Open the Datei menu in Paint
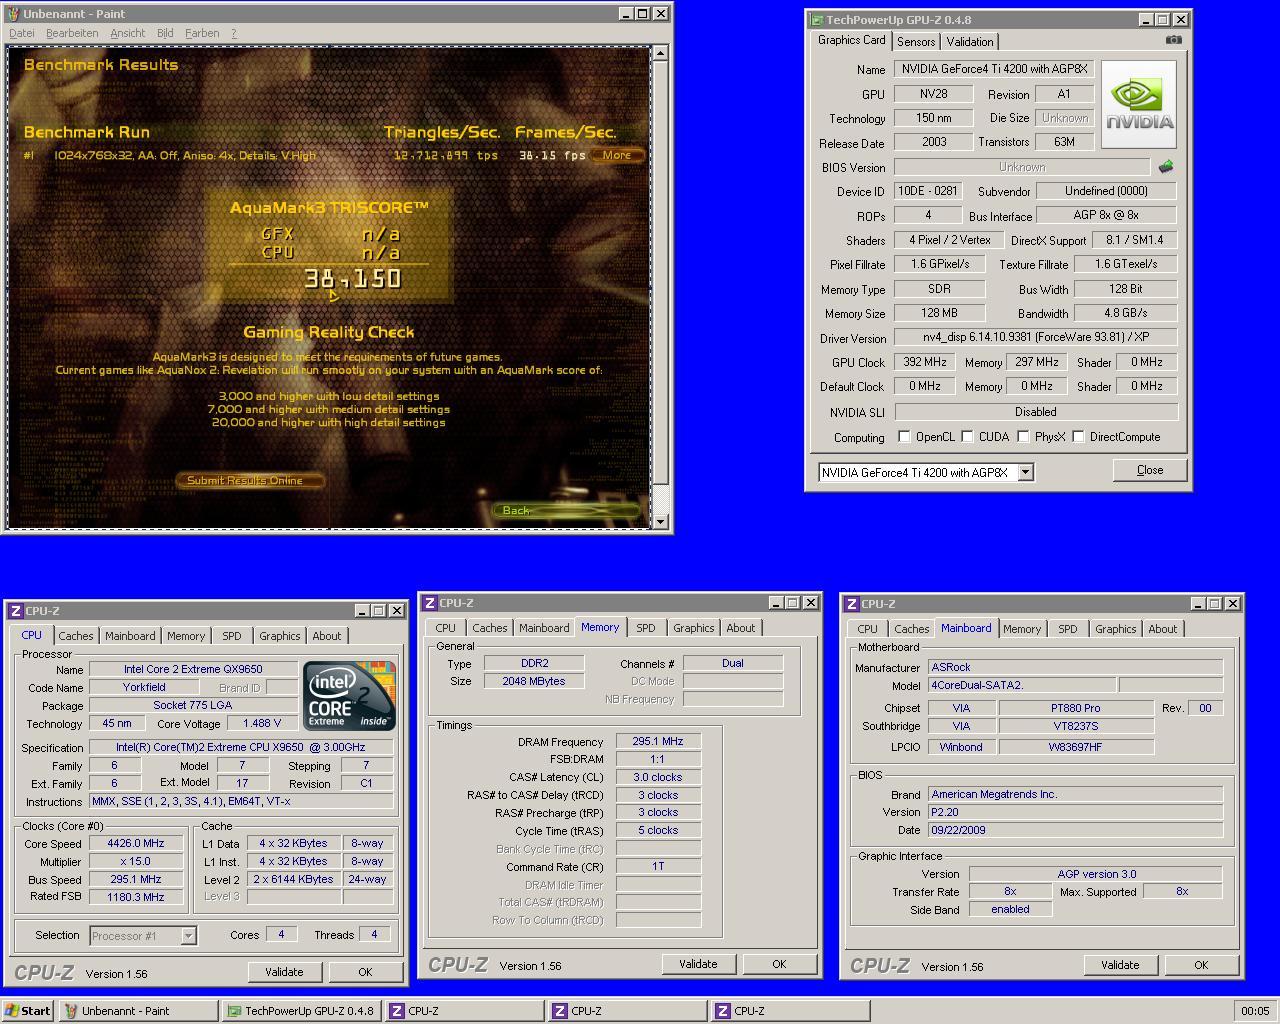 (x=21, y=33)
